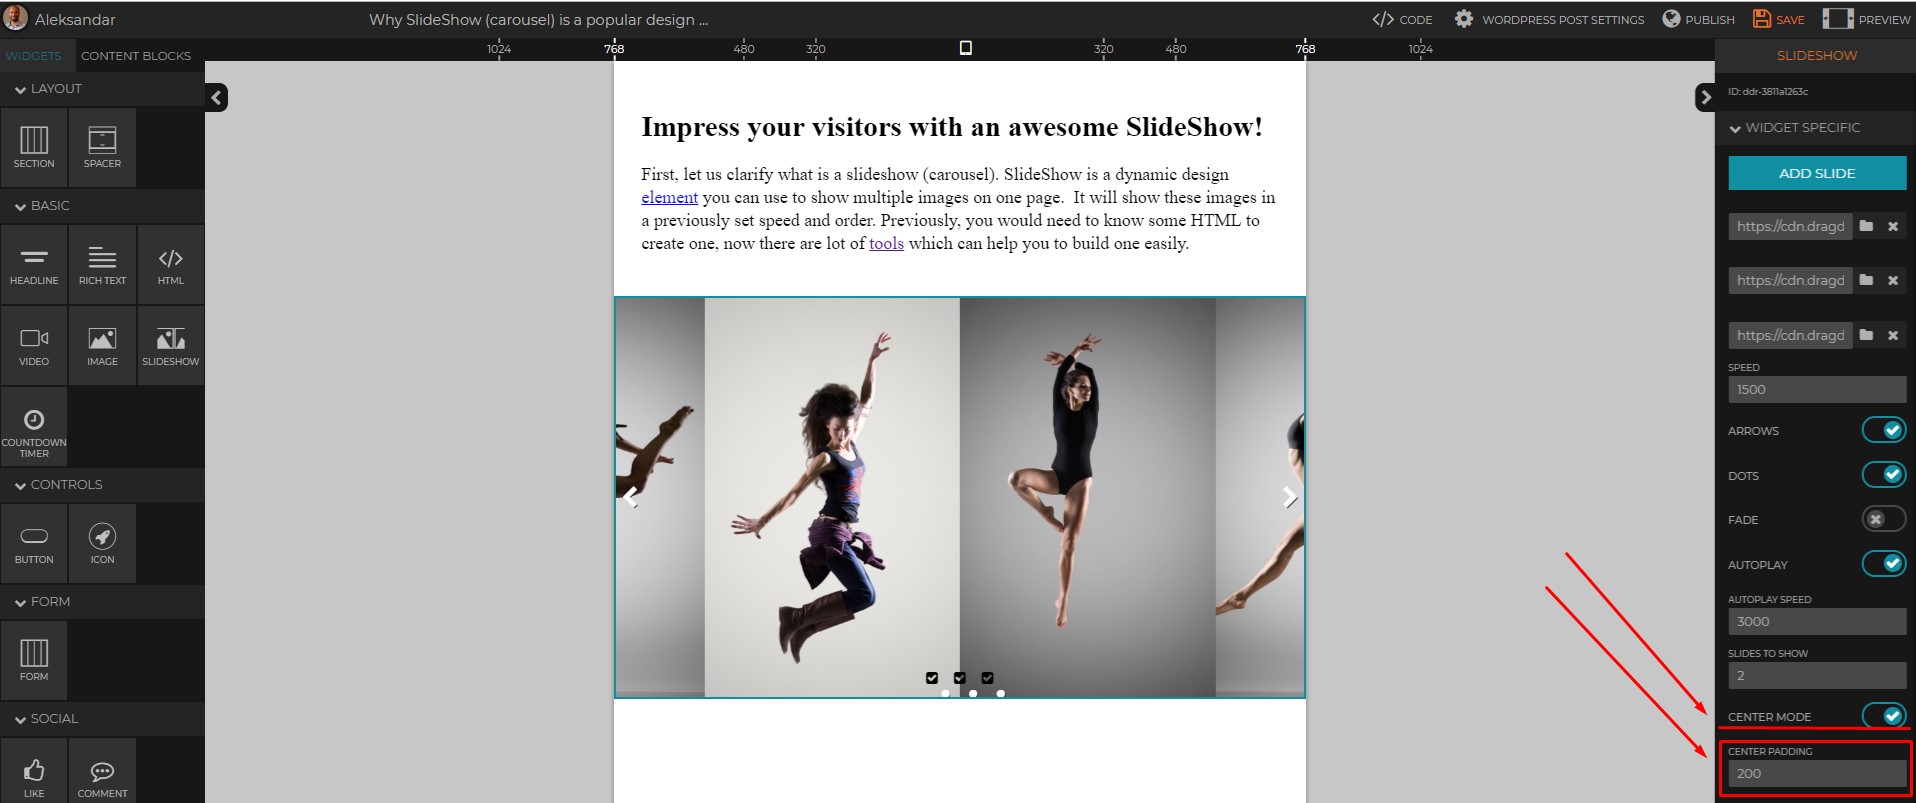Click the second slide URL field
The image size is (1916, 803).
[1790, 280]
